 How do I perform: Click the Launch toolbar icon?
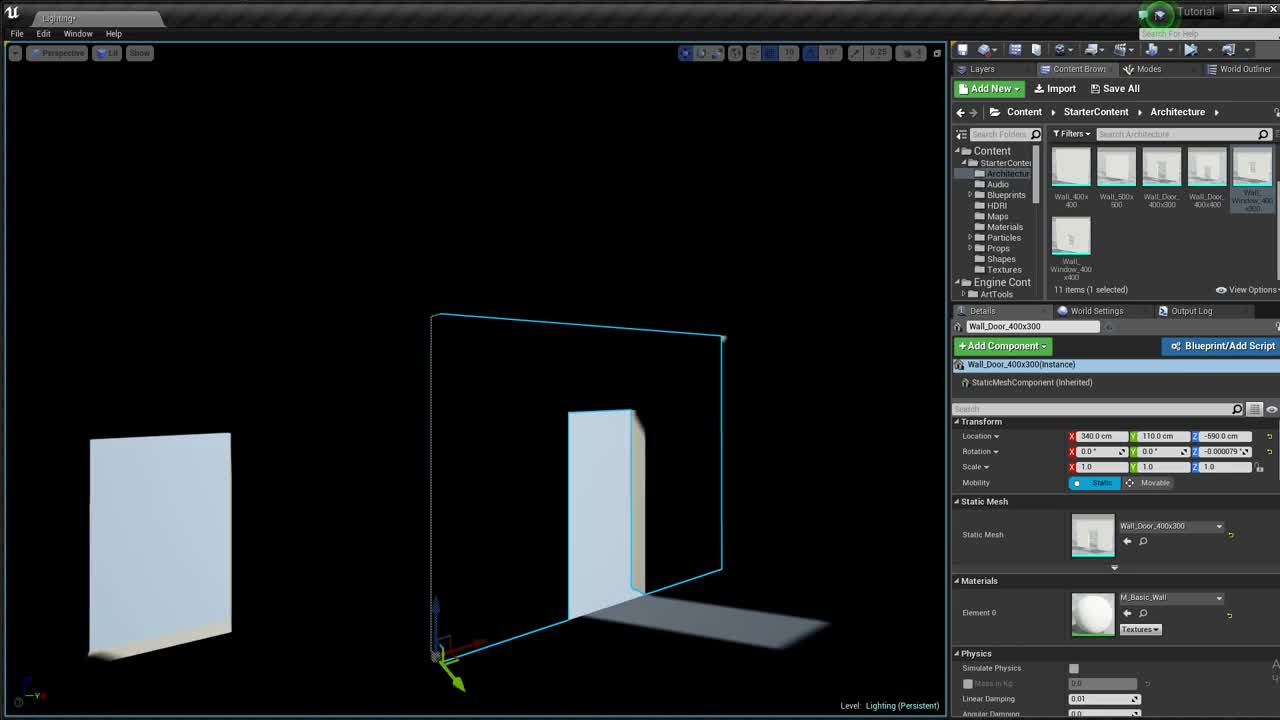tap(1229, 49)
